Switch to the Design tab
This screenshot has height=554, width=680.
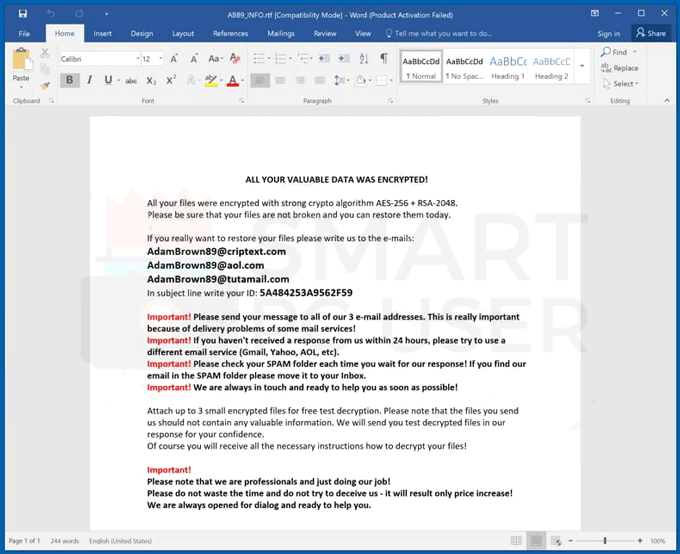click(x=142, y=33)
